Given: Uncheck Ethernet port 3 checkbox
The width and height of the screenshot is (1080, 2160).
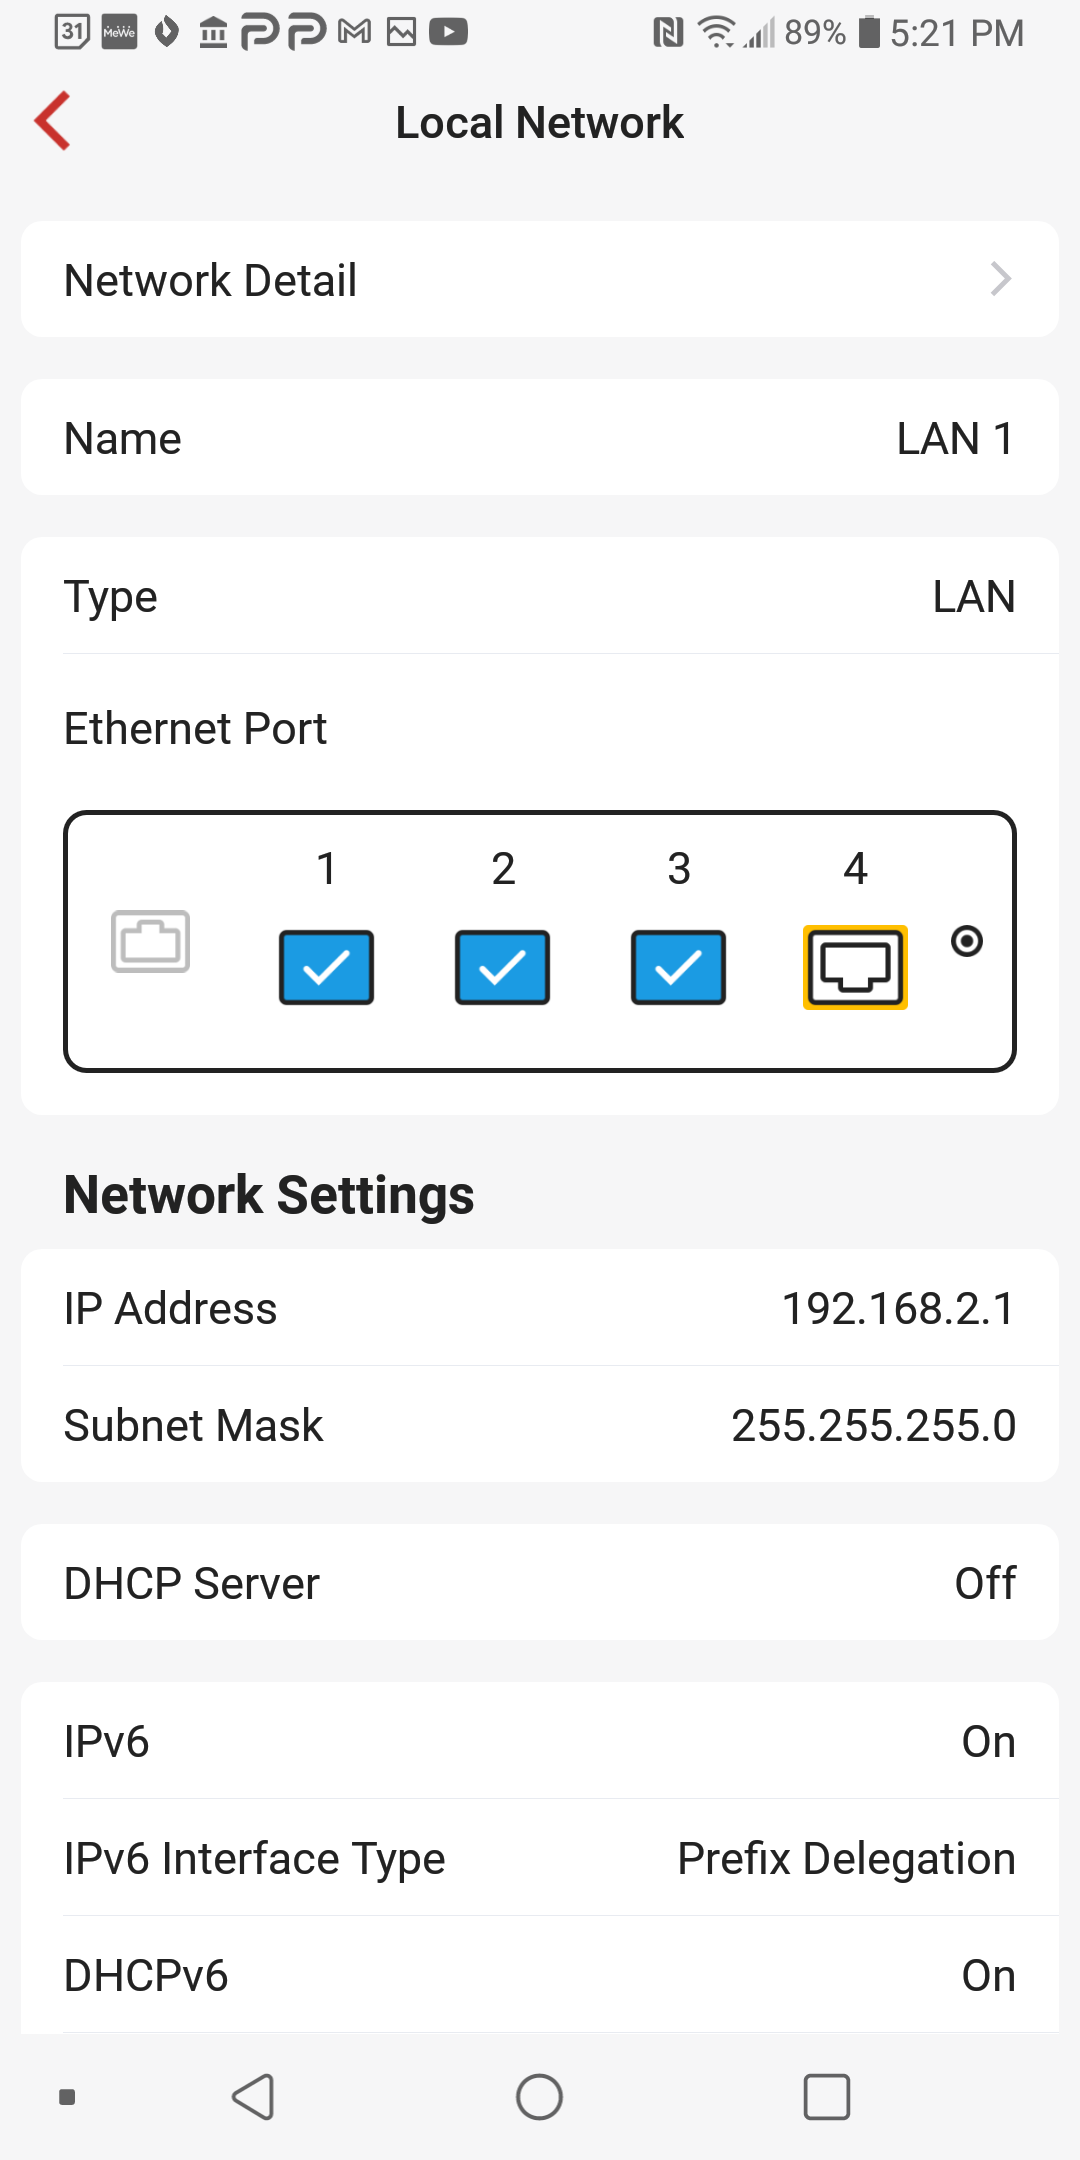Looking at the screenshot, I should pos(678,967).
